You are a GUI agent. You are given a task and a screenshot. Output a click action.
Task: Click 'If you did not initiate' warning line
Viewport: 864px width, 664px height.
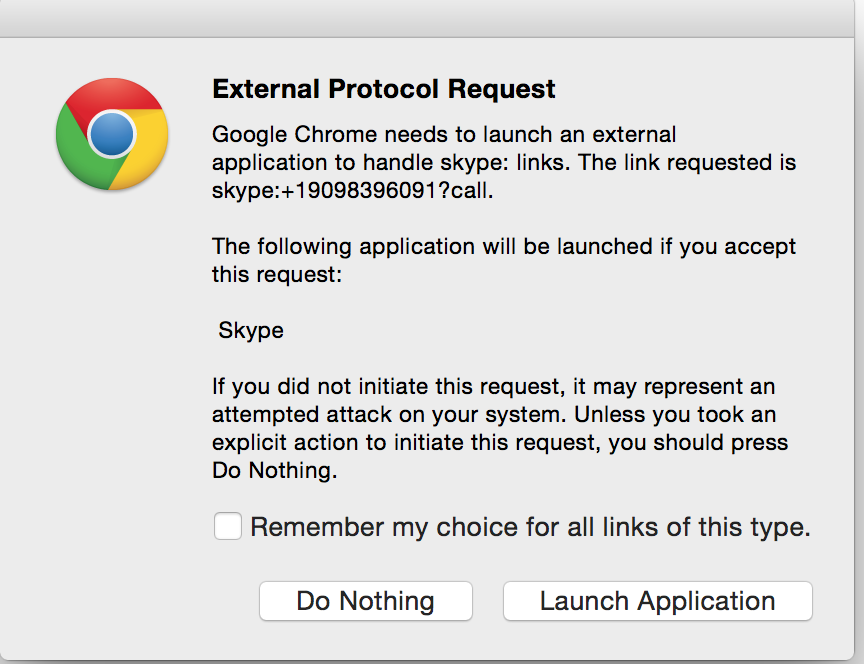coord(494,386)
